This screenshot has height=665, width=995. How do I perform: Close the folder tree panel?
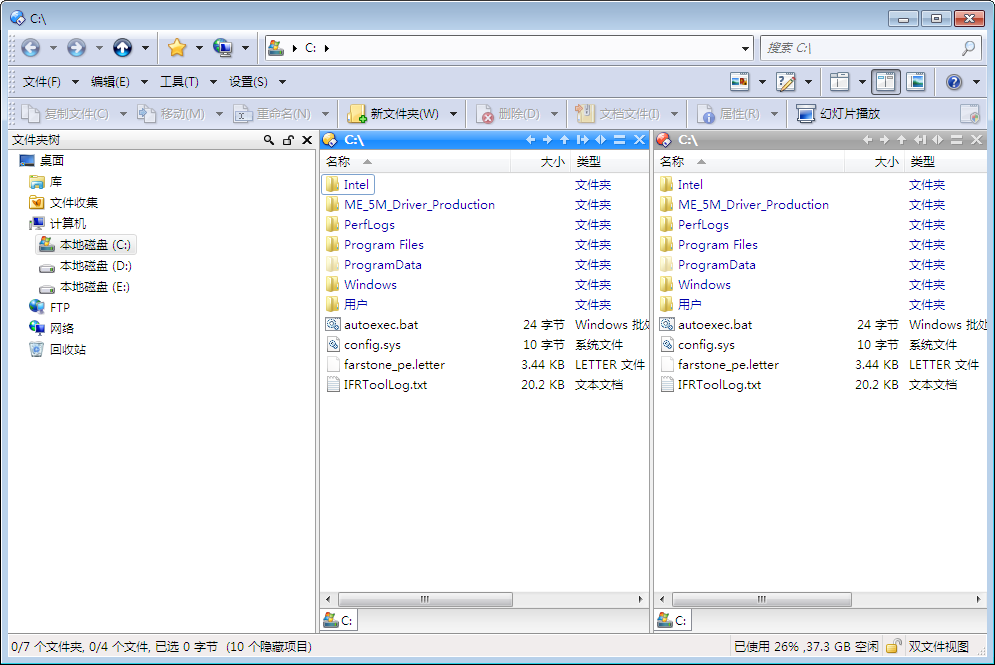[x=307, y=140]
